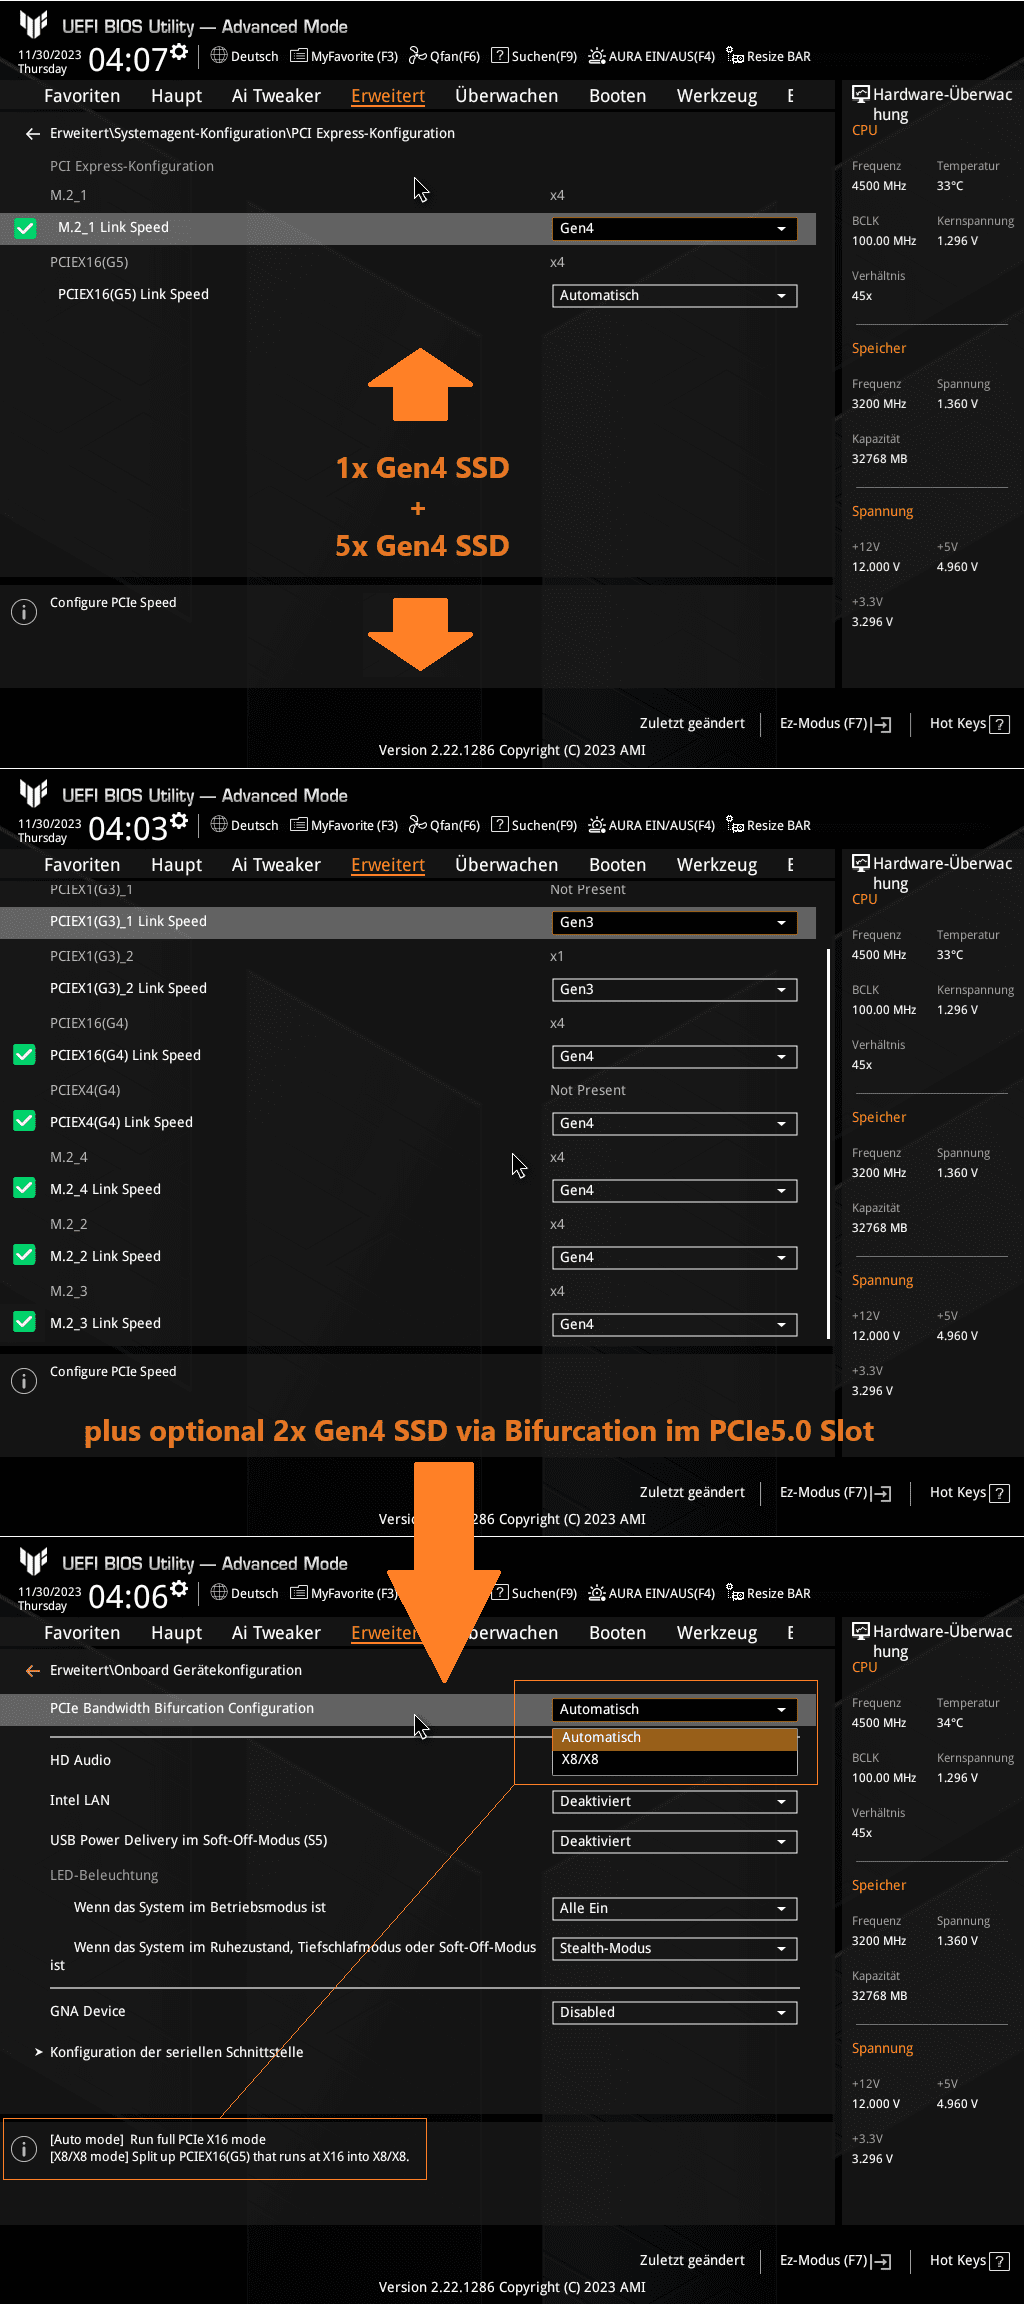The width and height of the screenshot is (1024, 2304).
Task: Open the PCIEX1(G3)_2 Link Speed dropdown
Action: pos(675,989)
